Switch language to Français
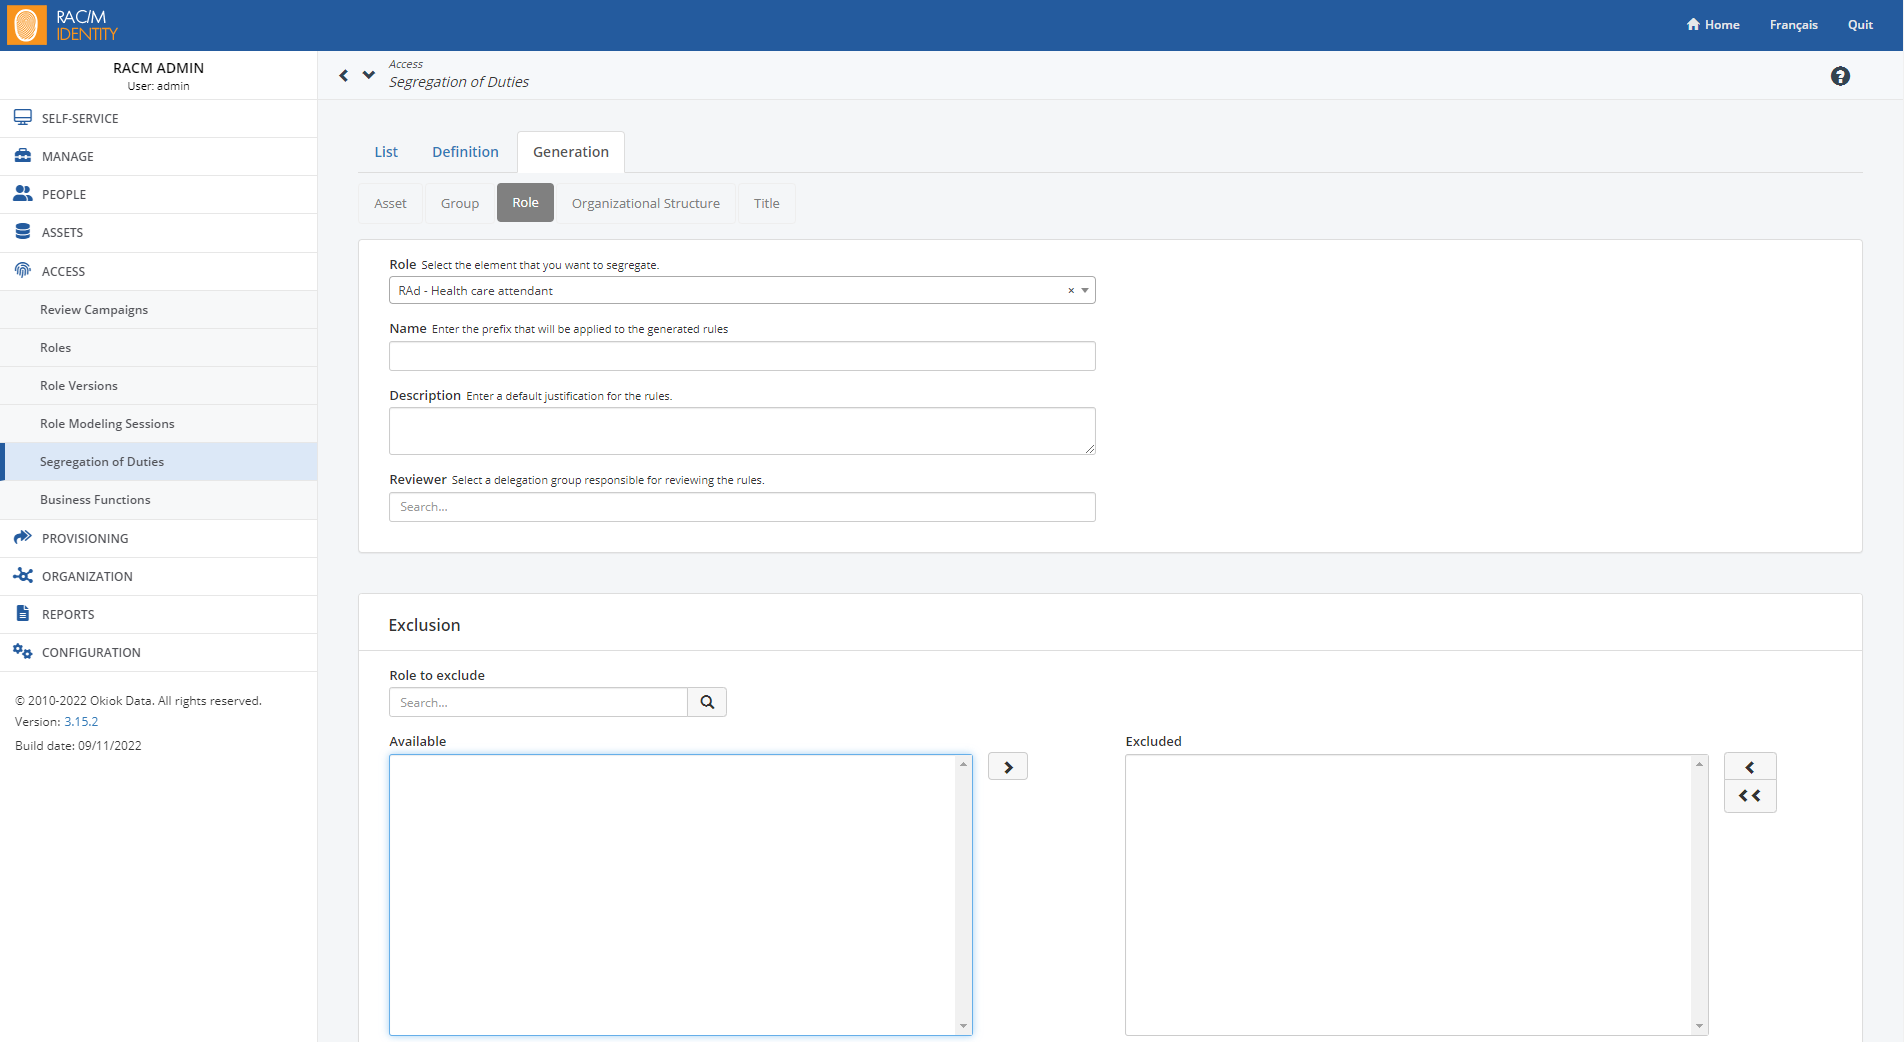Viewport: 1904px width, 1042px height. click(1793, 25)
